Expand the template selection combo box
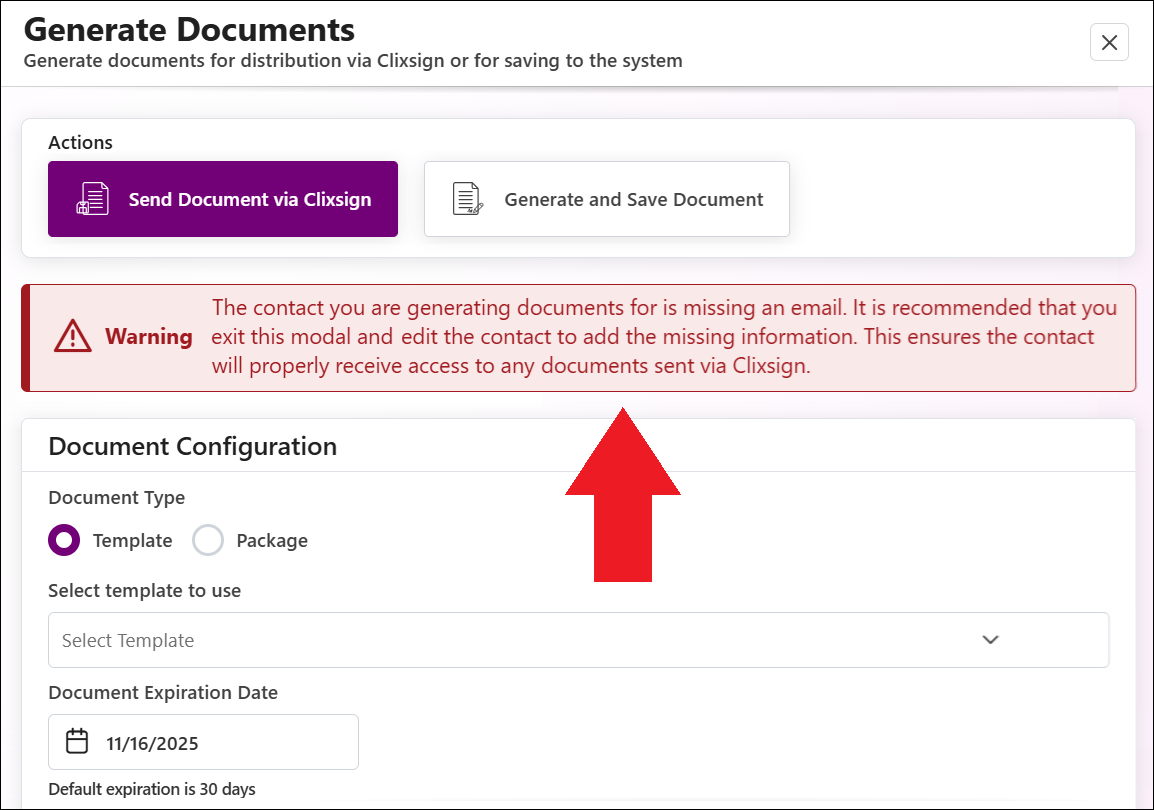 (578, 639)
